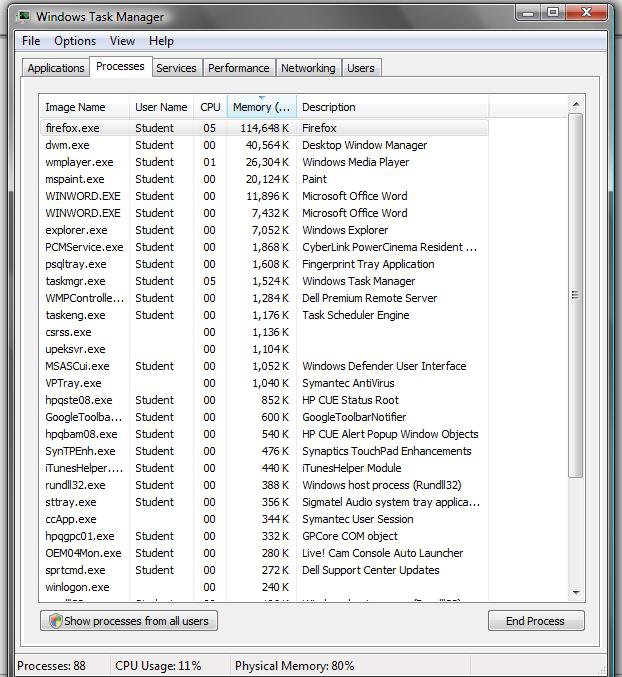Viewport: 622px width, 677px height.
Task: Select the Processes tab
Action: 120,66
